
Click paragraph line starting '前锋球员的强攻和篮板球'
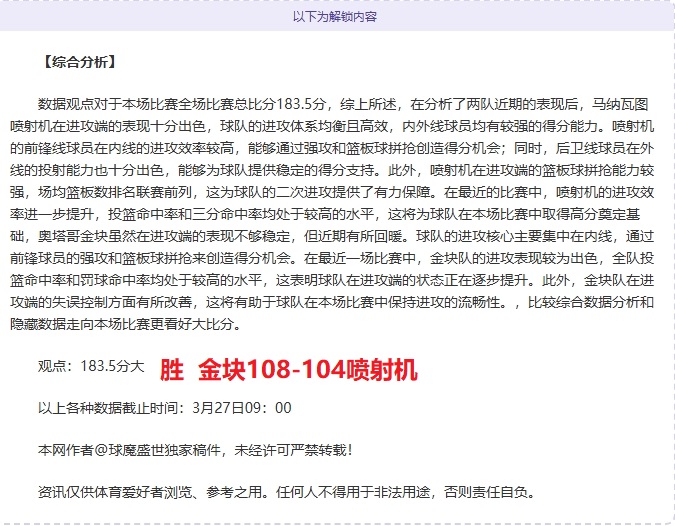[x=332, y=258]
